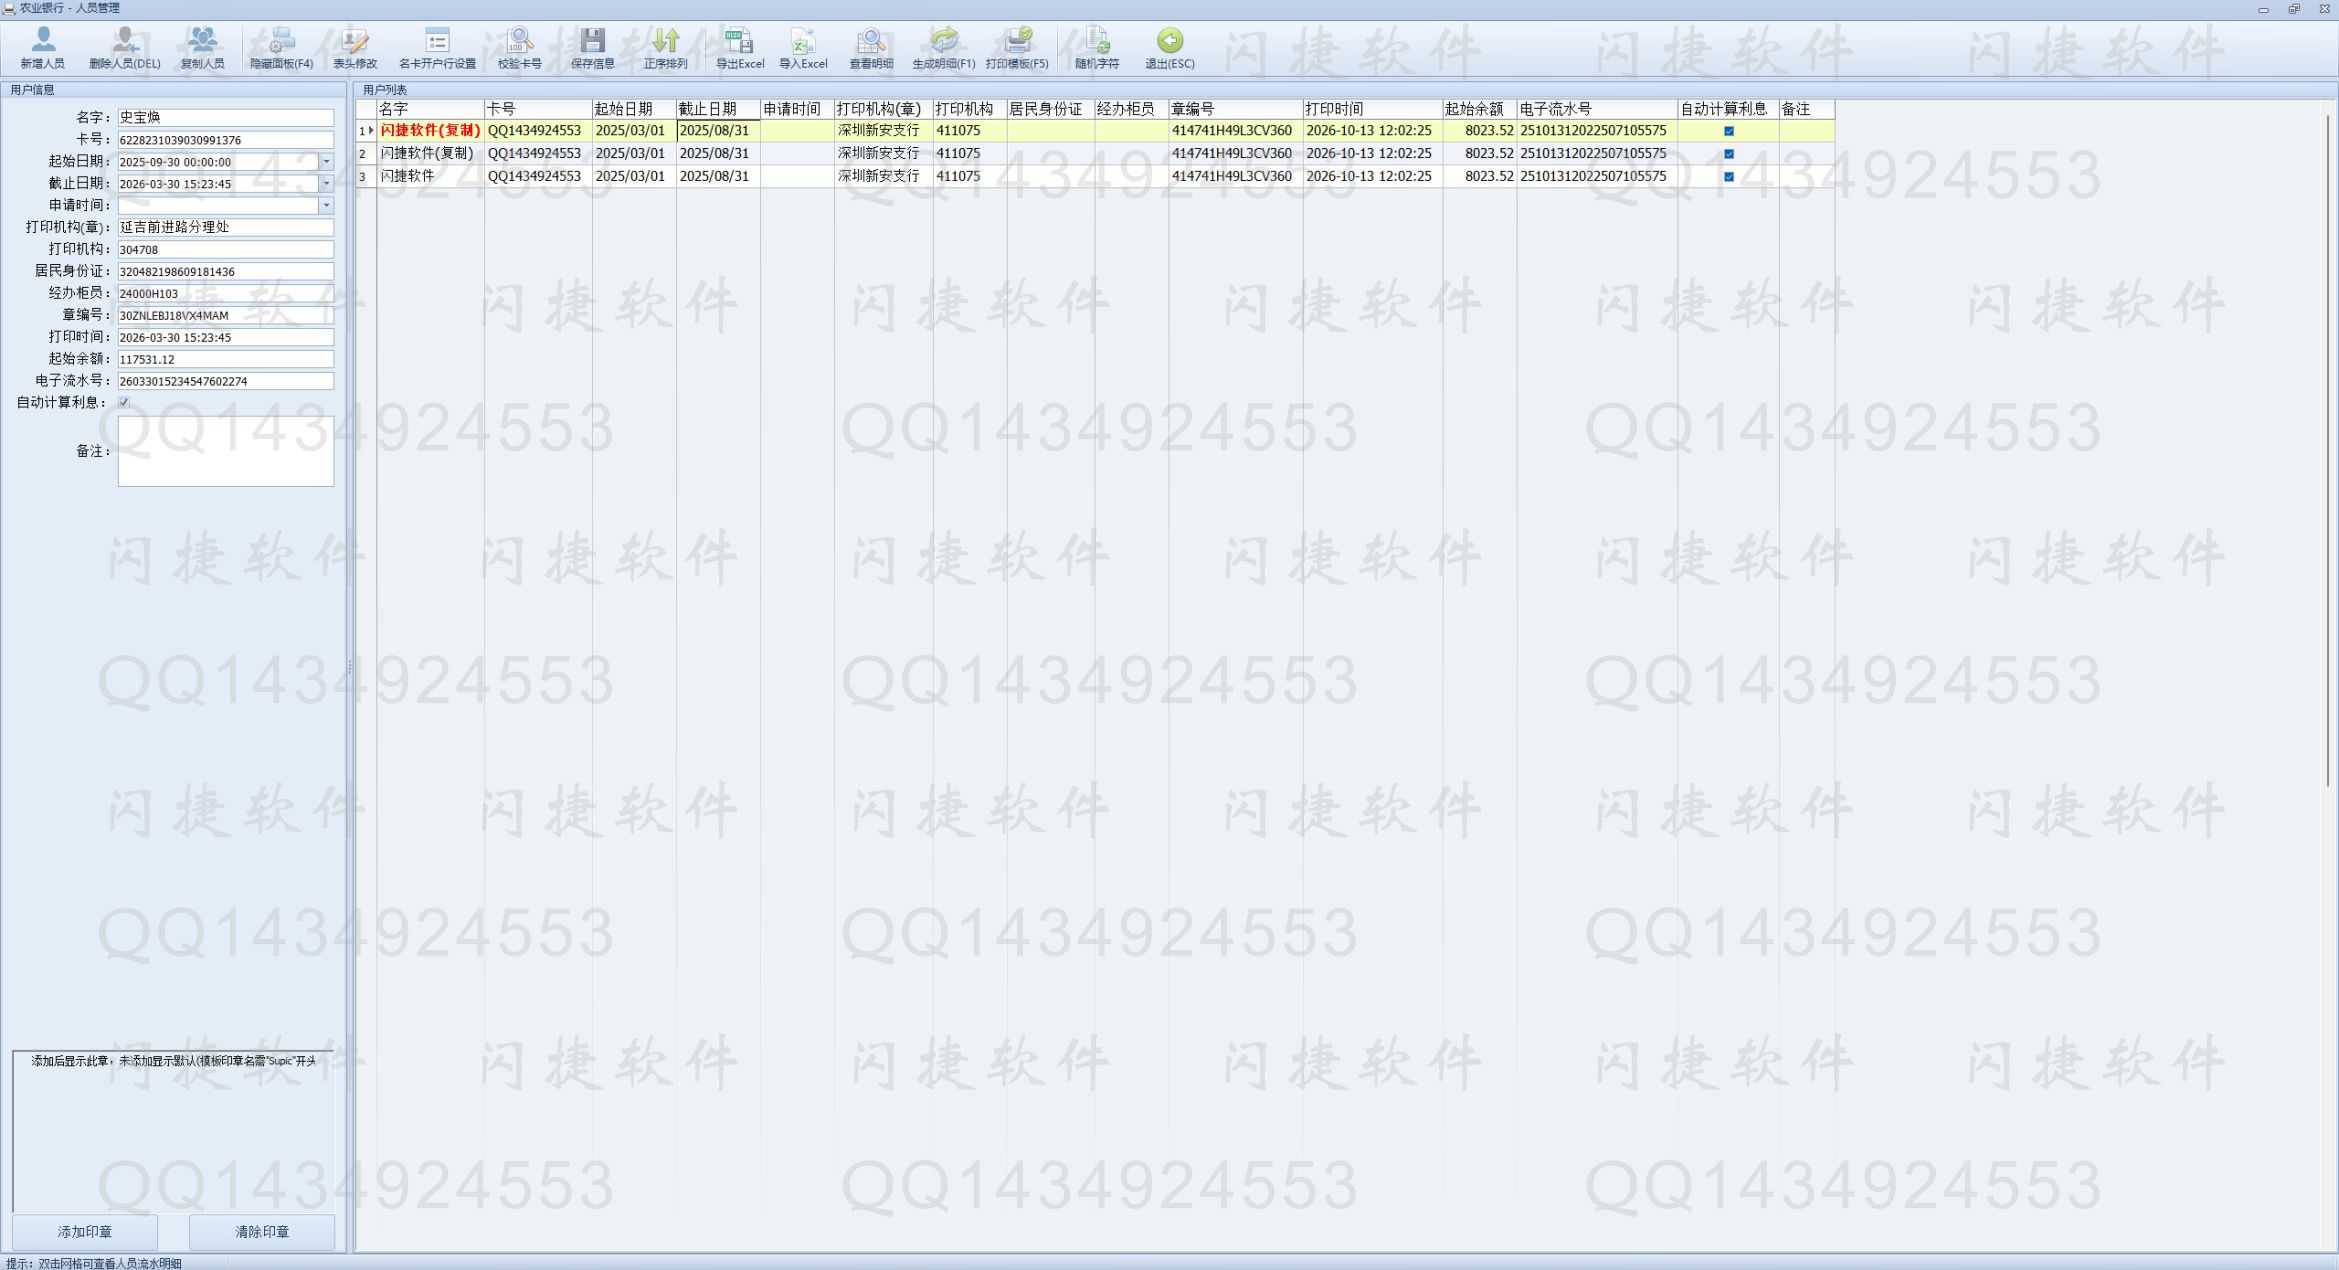Viewport: 2339px width, 1270px height.
Task: Click the 打印时间 column header
Action: (1371, 109)
